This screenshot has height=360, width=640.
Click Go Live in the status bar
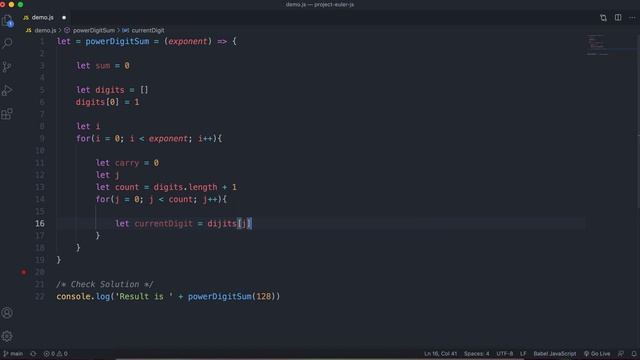click(x=597, y=353)
